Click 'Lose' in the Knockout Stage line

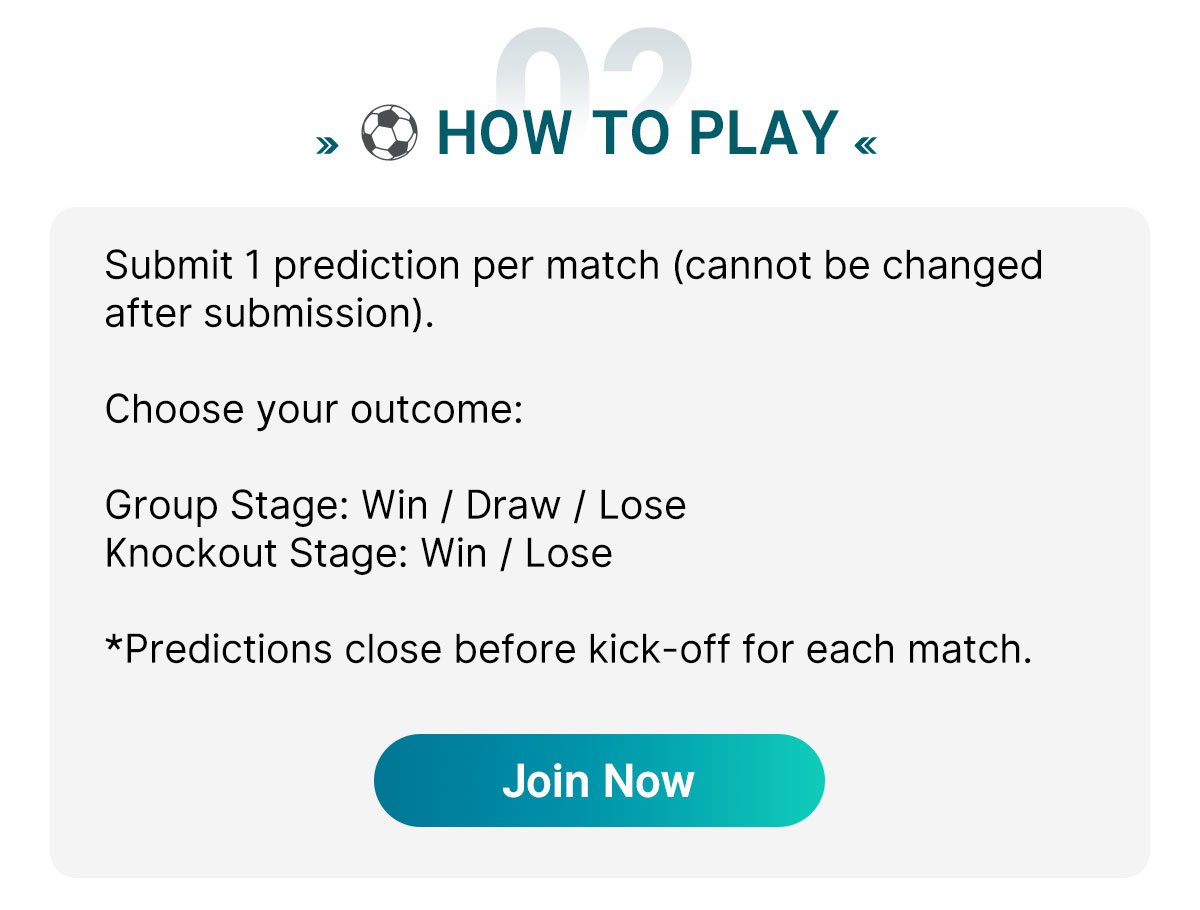569,553
